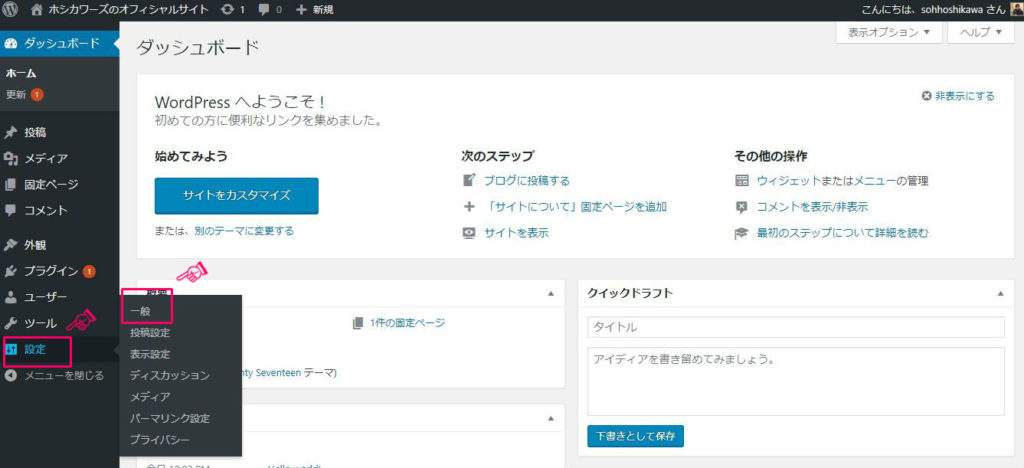Select パーマリンク設定 in the submenu
The image size is (1024, 468).
pos(170,418)
